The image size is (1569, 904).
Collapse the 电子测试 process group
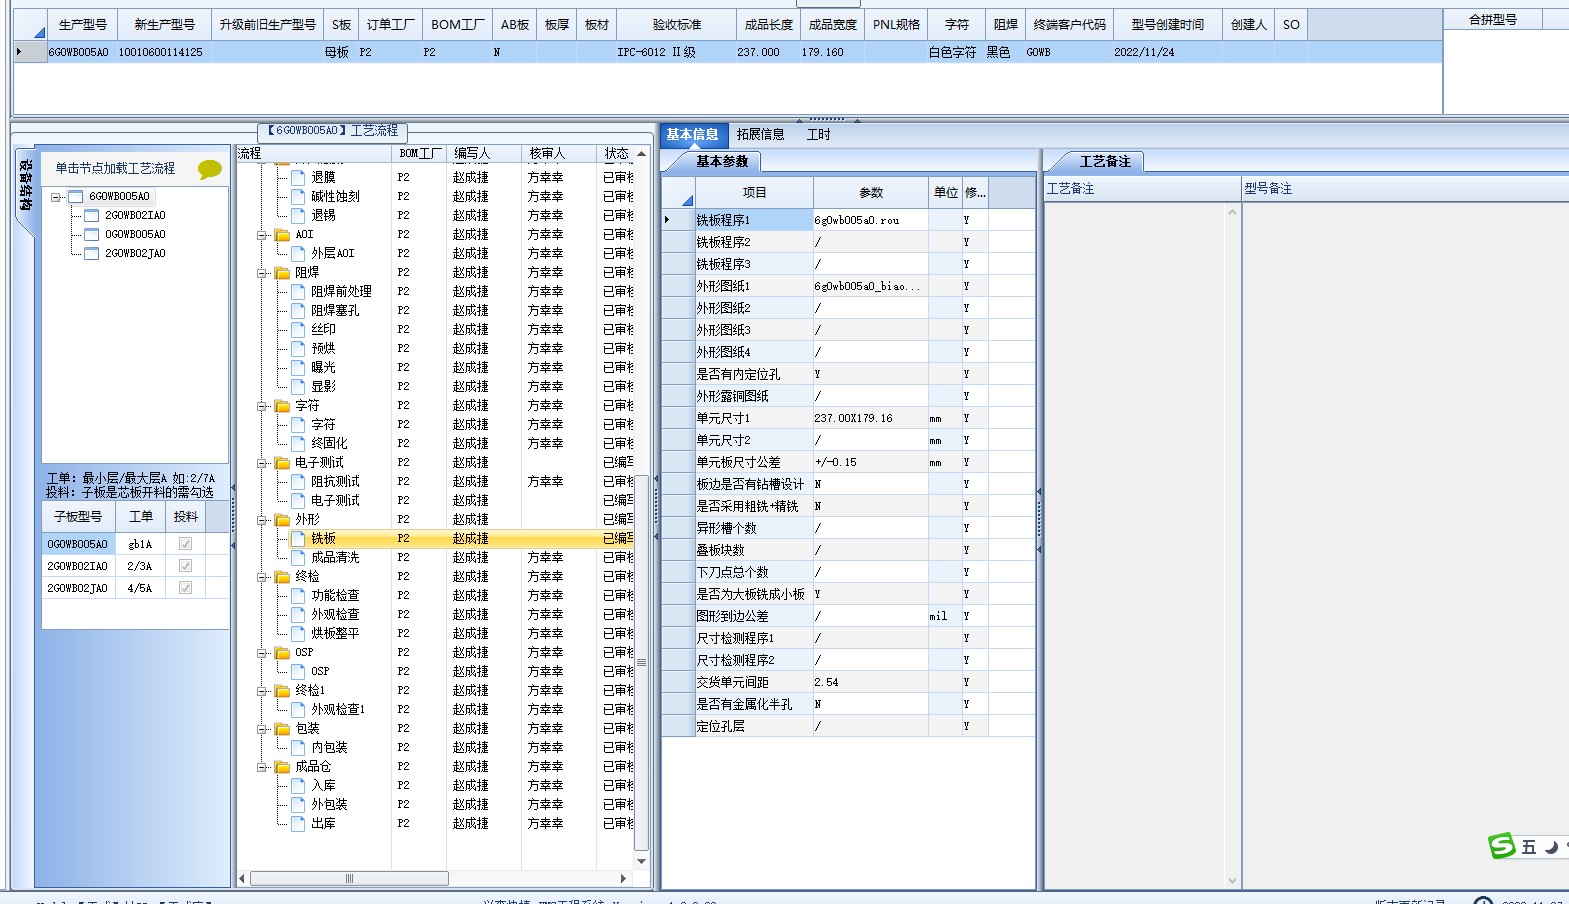262,463
